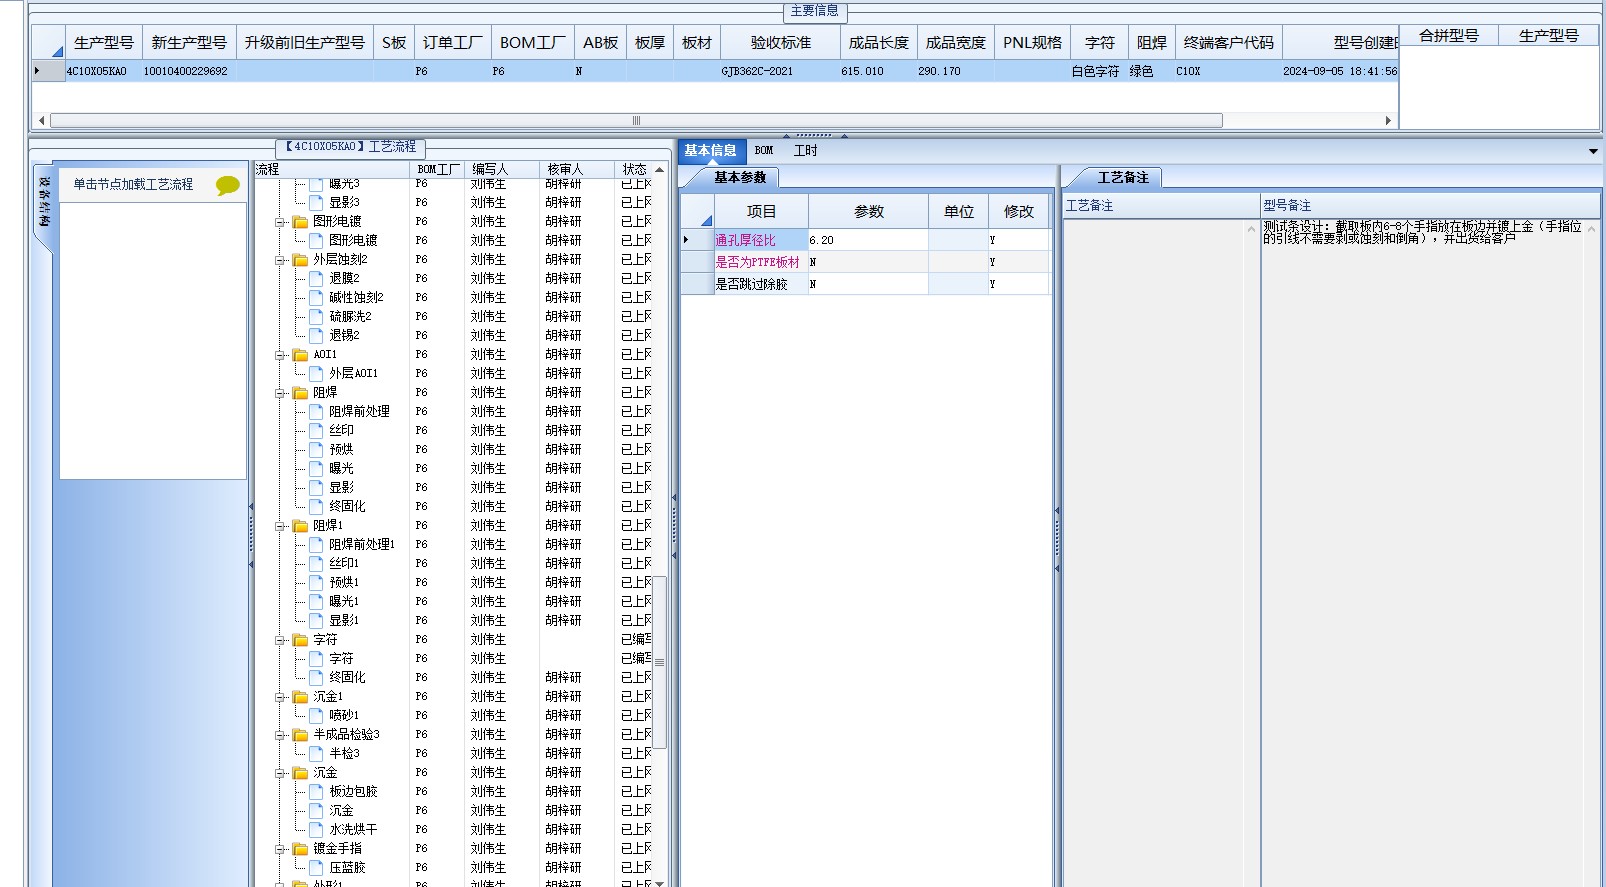Click the 成品长度 column header
Viewport: 1606px width, 887px height.
coord(879,43)
